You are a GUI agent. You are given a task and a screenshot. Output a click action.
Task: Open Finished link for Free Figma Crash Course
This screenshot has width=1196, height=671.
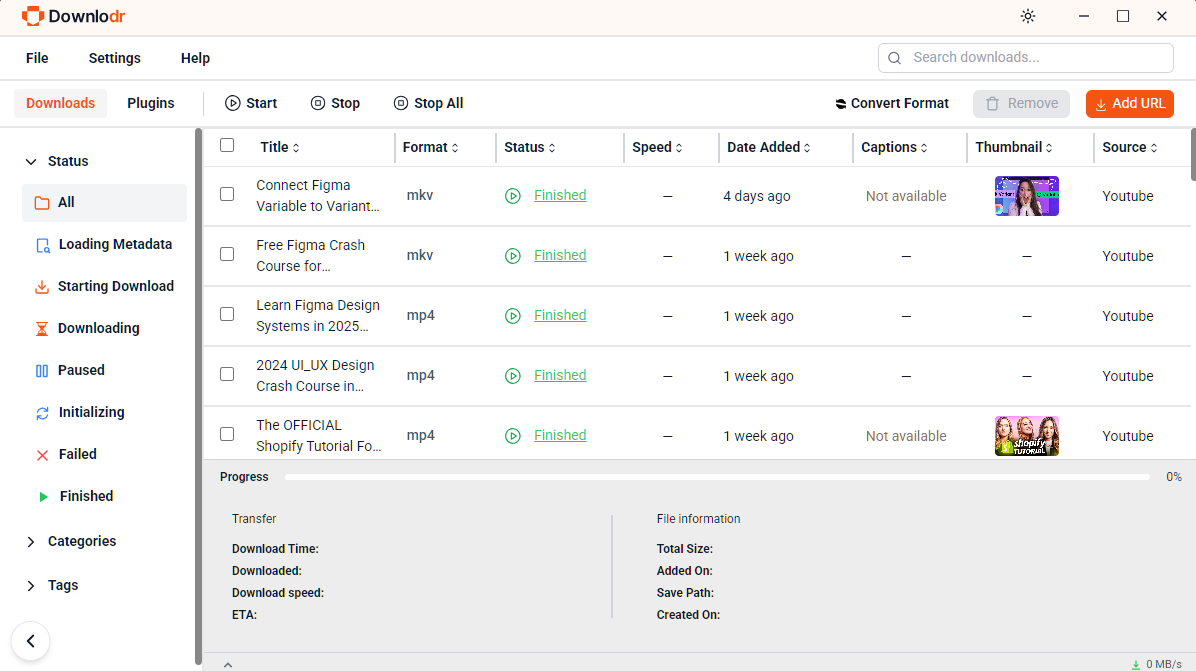click(559, 255)
